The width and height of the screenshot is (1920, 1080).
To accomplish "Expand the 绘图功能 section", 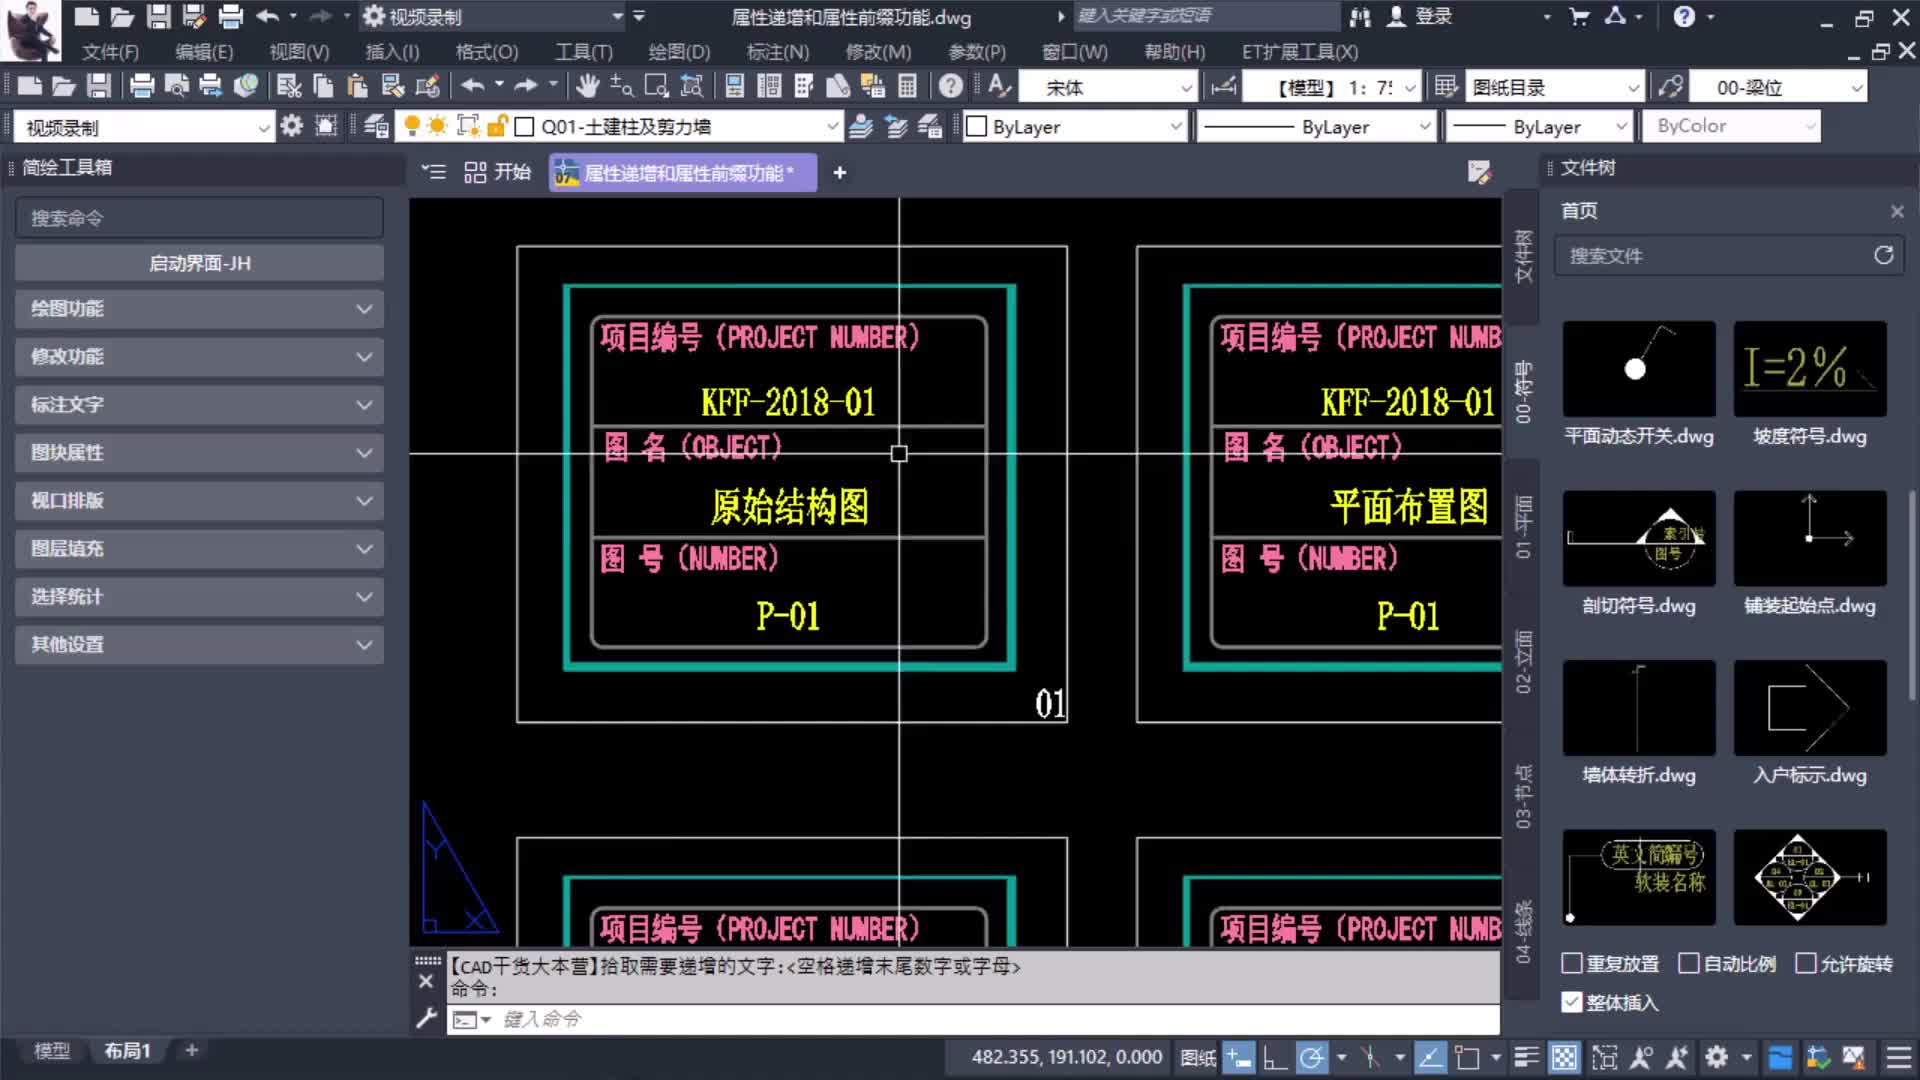I will (x=198, y=309).
